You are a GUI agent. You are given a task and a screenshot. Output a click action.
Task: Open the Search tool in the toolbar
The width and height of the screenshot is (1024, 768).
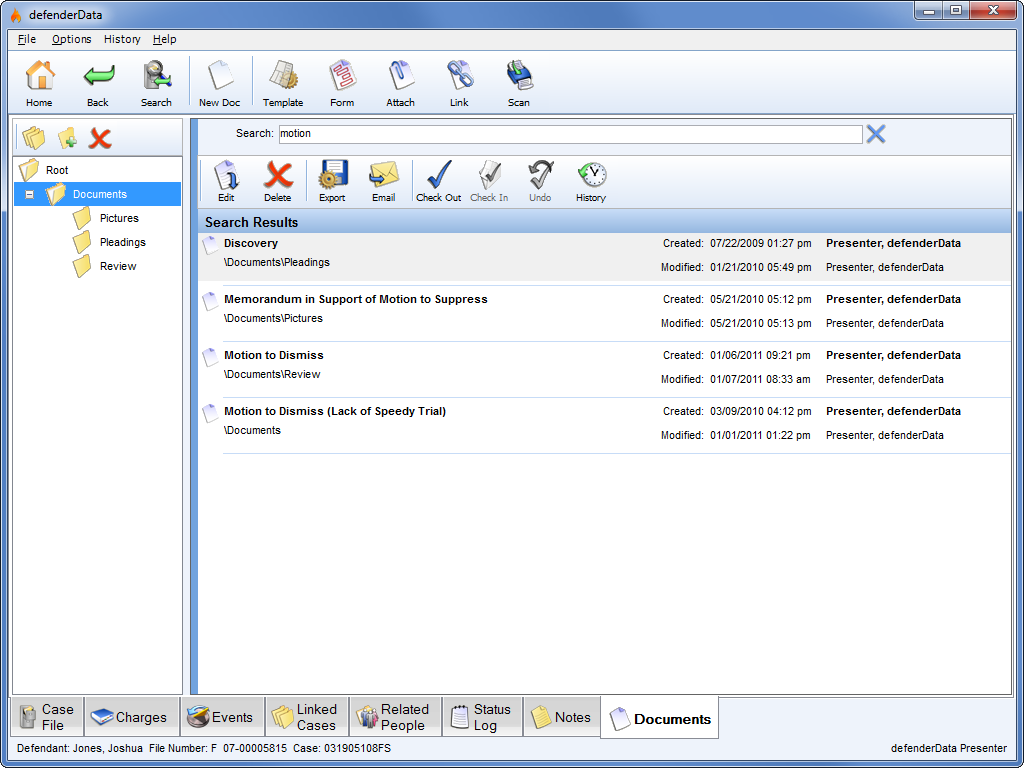point(156,83)
